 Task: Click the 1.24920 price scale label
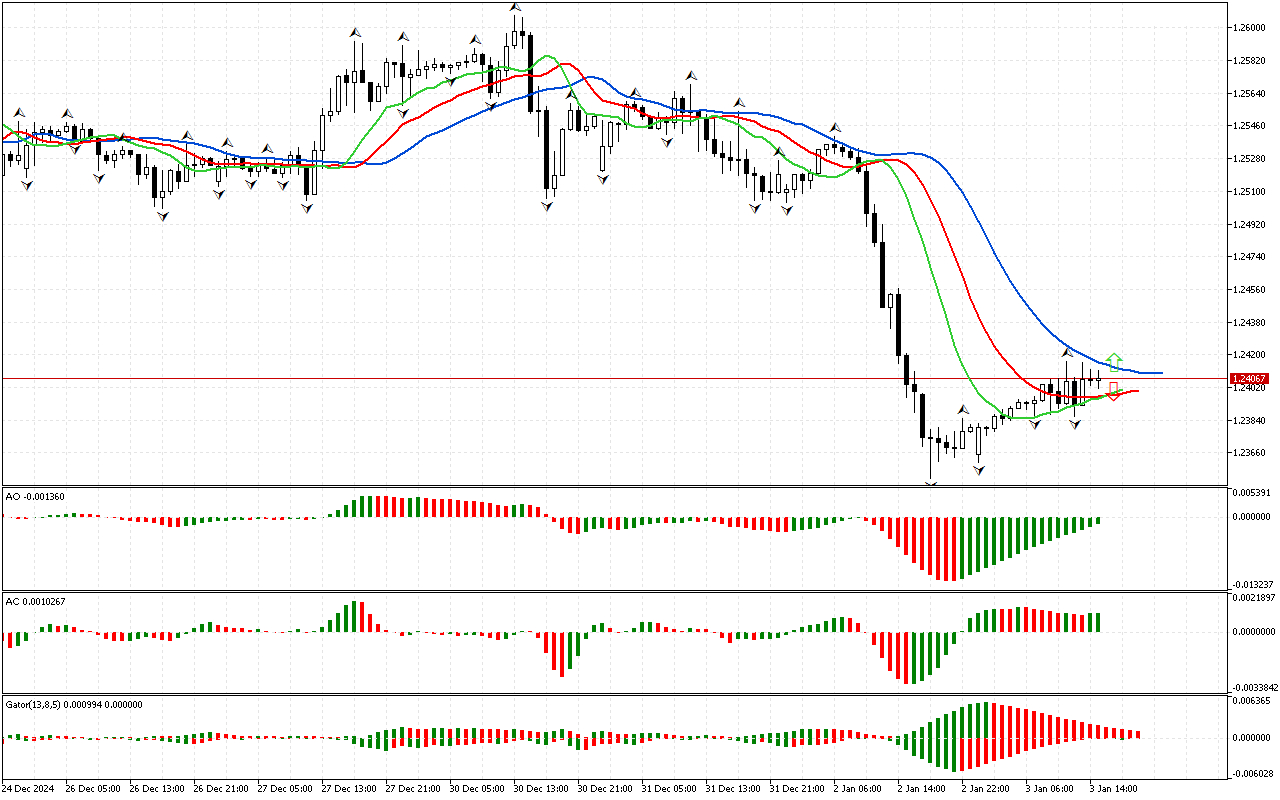tap(1251, 224)
